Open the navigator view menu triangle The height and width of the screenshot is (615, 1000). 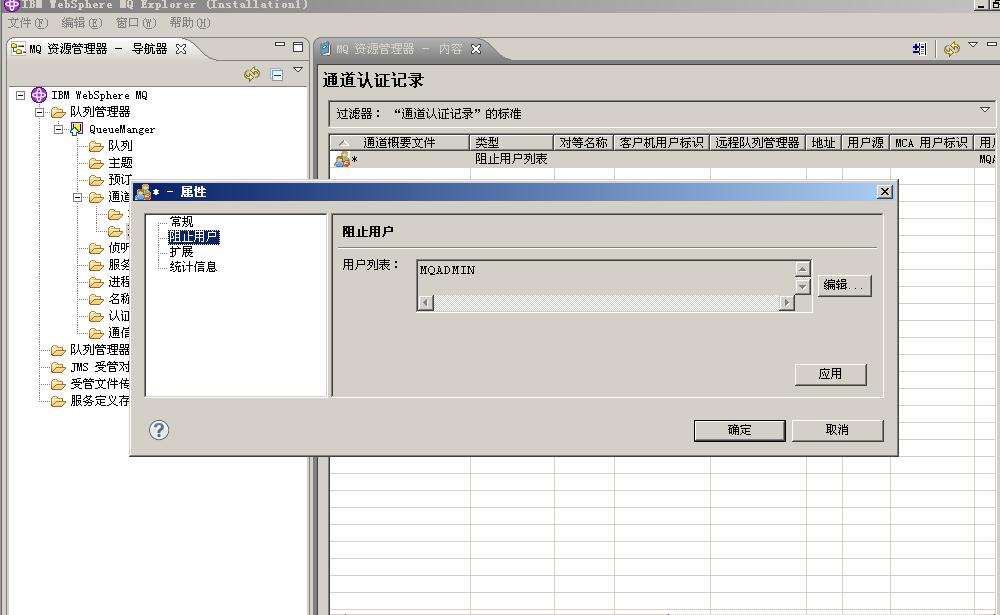298,70
